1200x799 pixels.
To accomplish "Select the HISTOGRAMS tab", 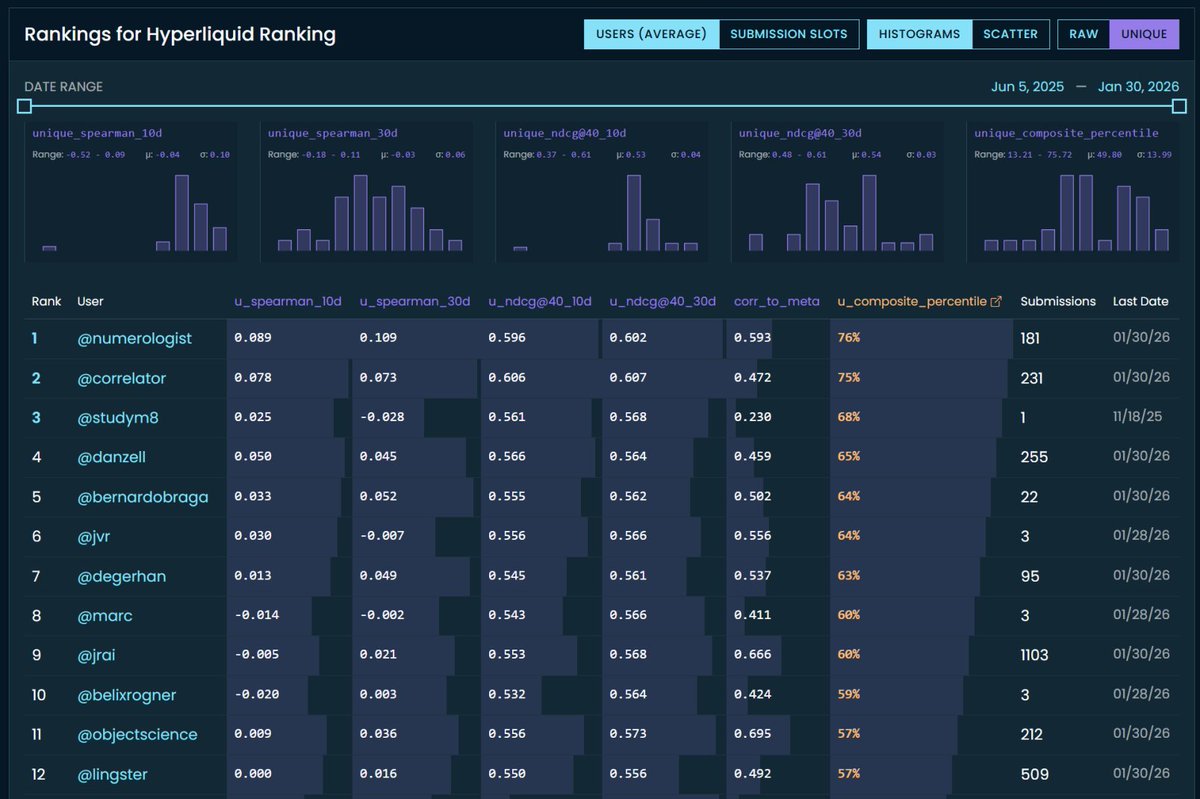I will 918,33.
